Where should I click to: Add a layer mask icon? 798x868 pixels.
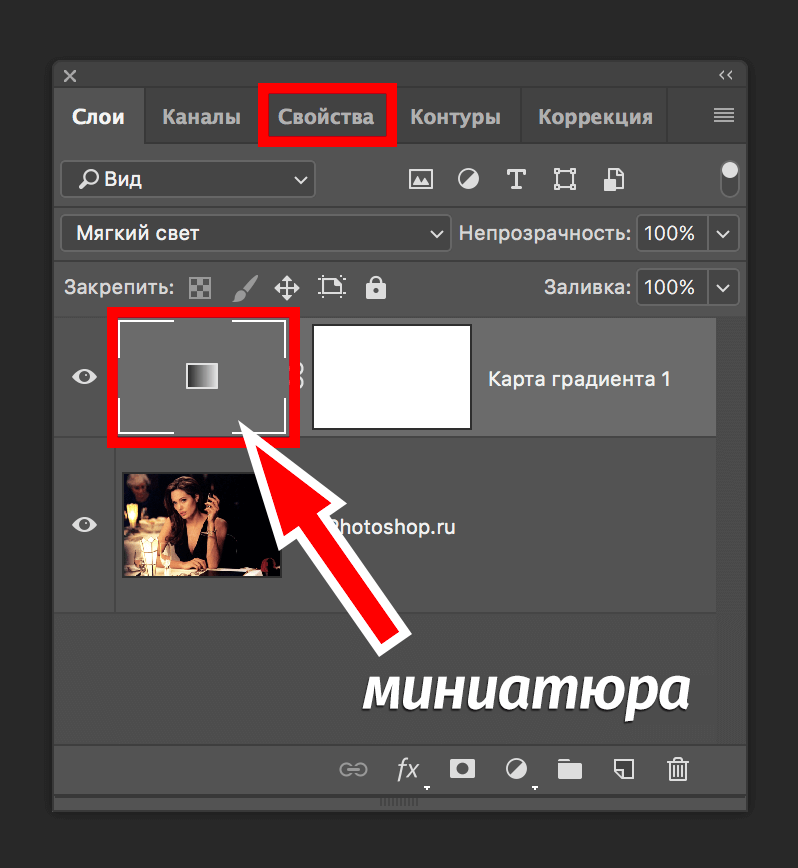pos(462,769)
